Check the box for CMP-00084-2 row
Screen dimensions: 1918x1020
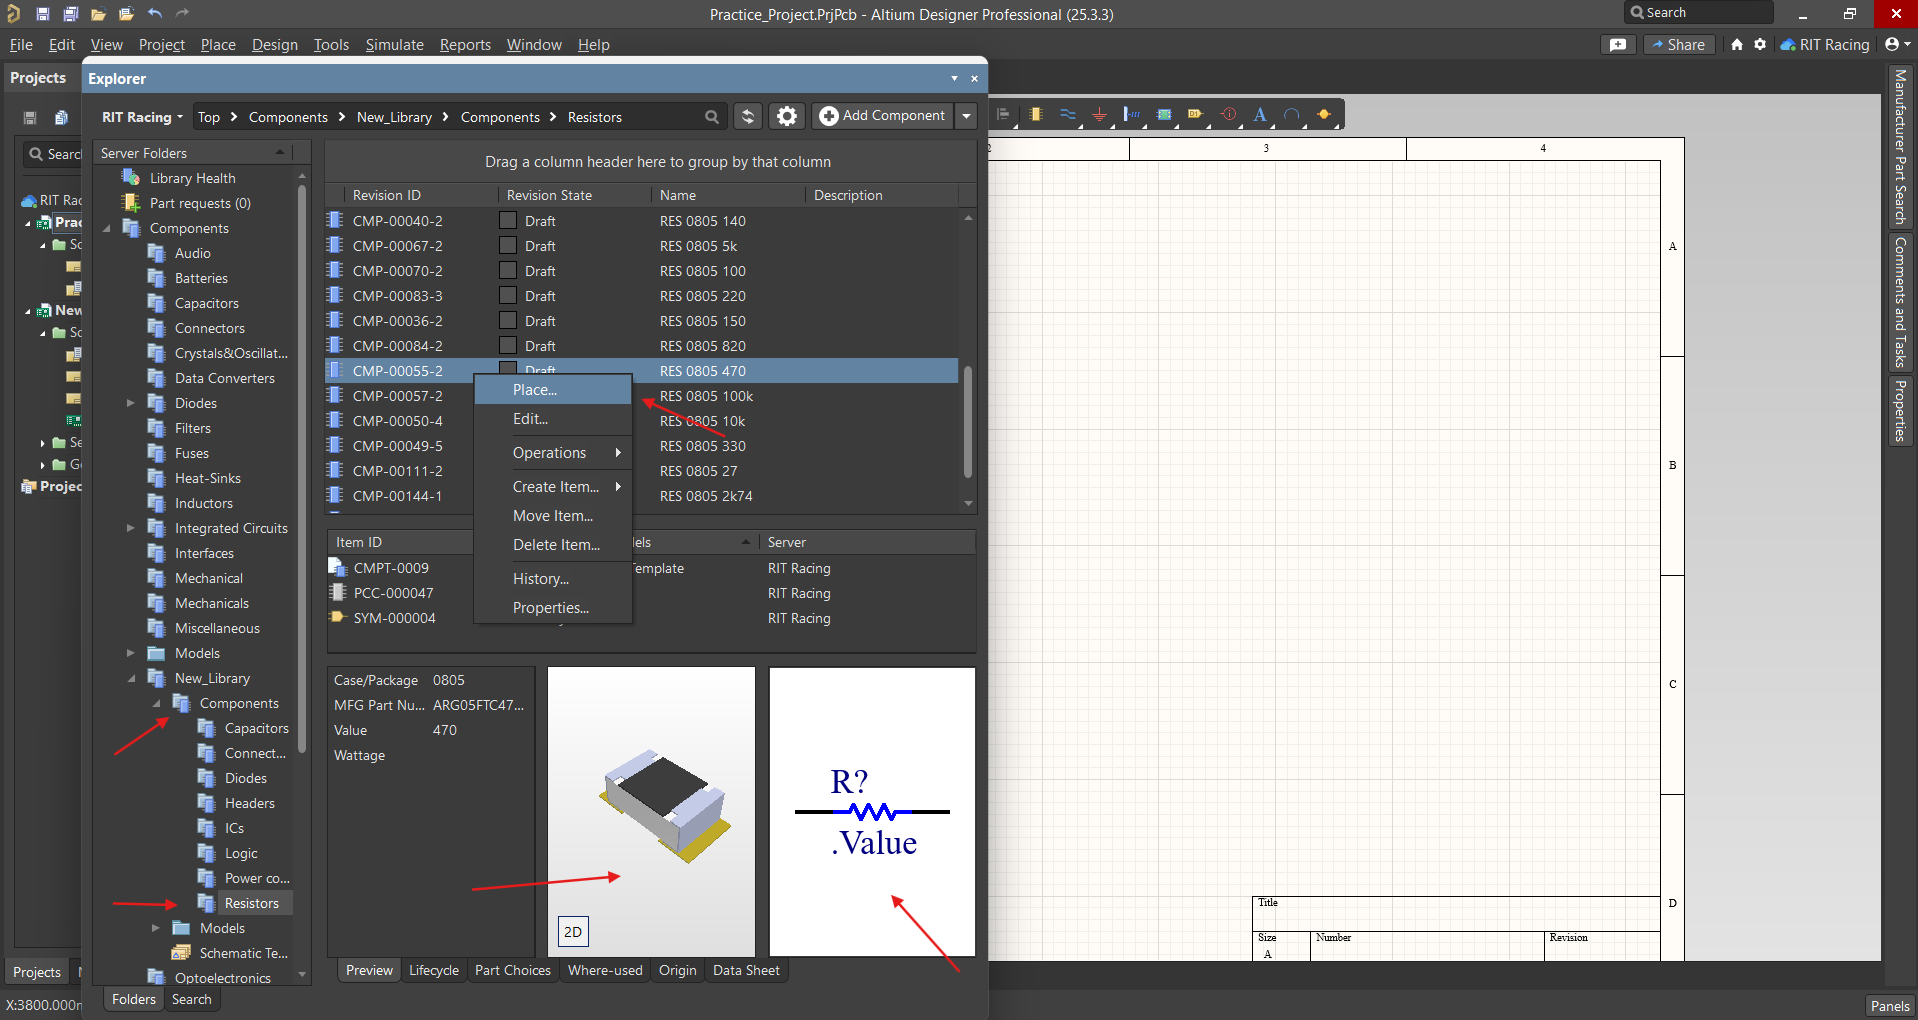tap(508, 345)
